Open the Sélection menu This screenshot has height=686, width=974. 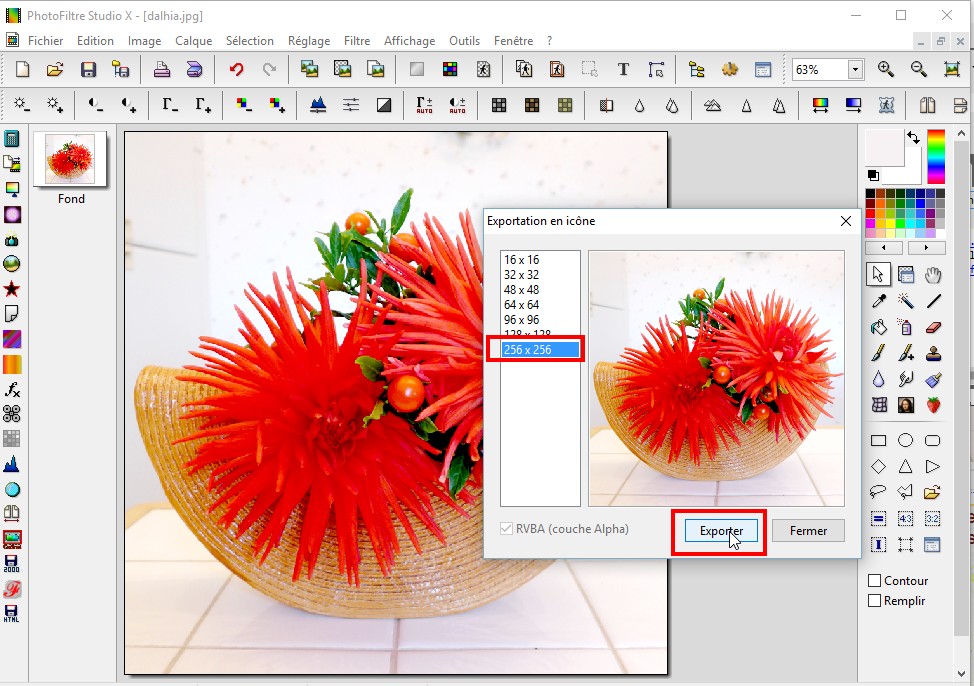tap(250, 40)
